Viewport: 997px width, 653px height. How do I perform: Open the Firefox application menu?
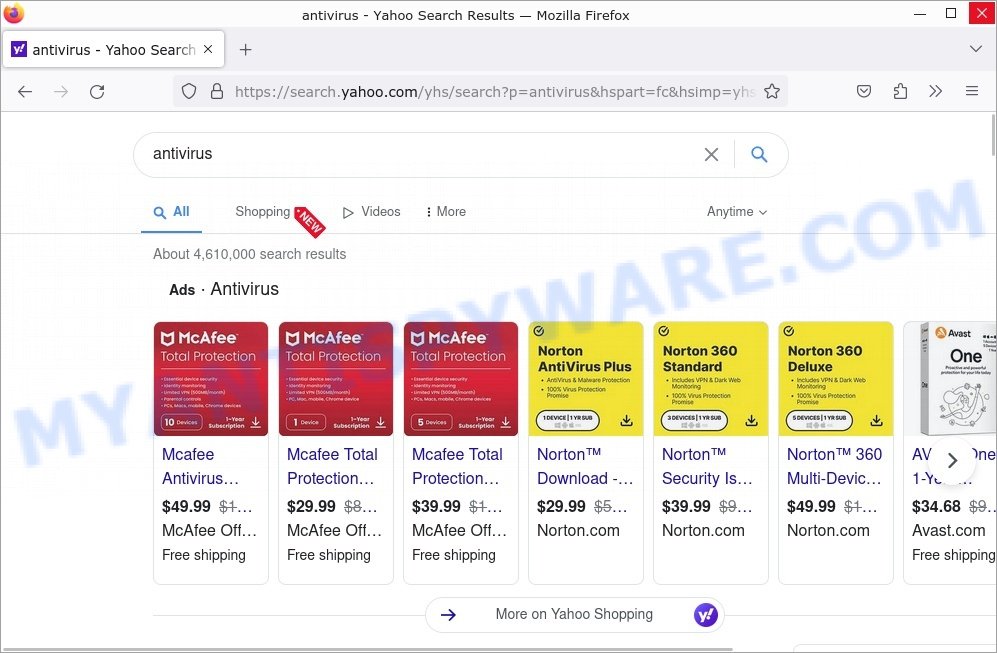(x=972, y=92)
